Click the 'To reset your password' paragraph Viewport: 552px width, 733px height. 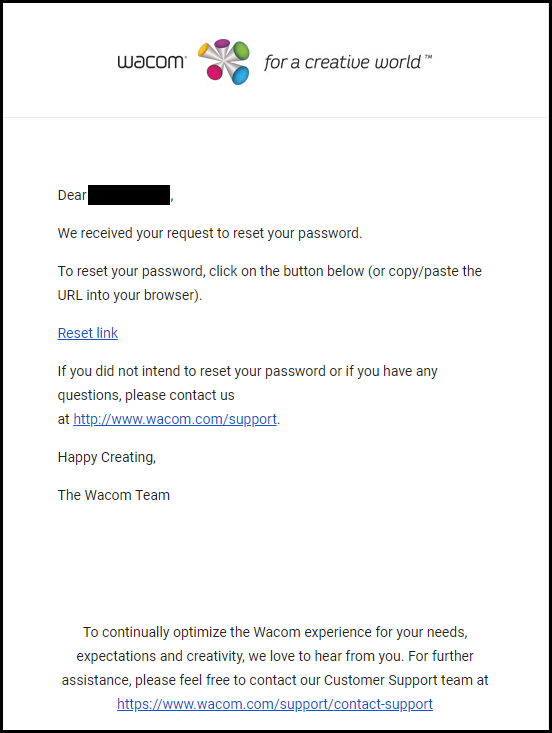[270, 283]
